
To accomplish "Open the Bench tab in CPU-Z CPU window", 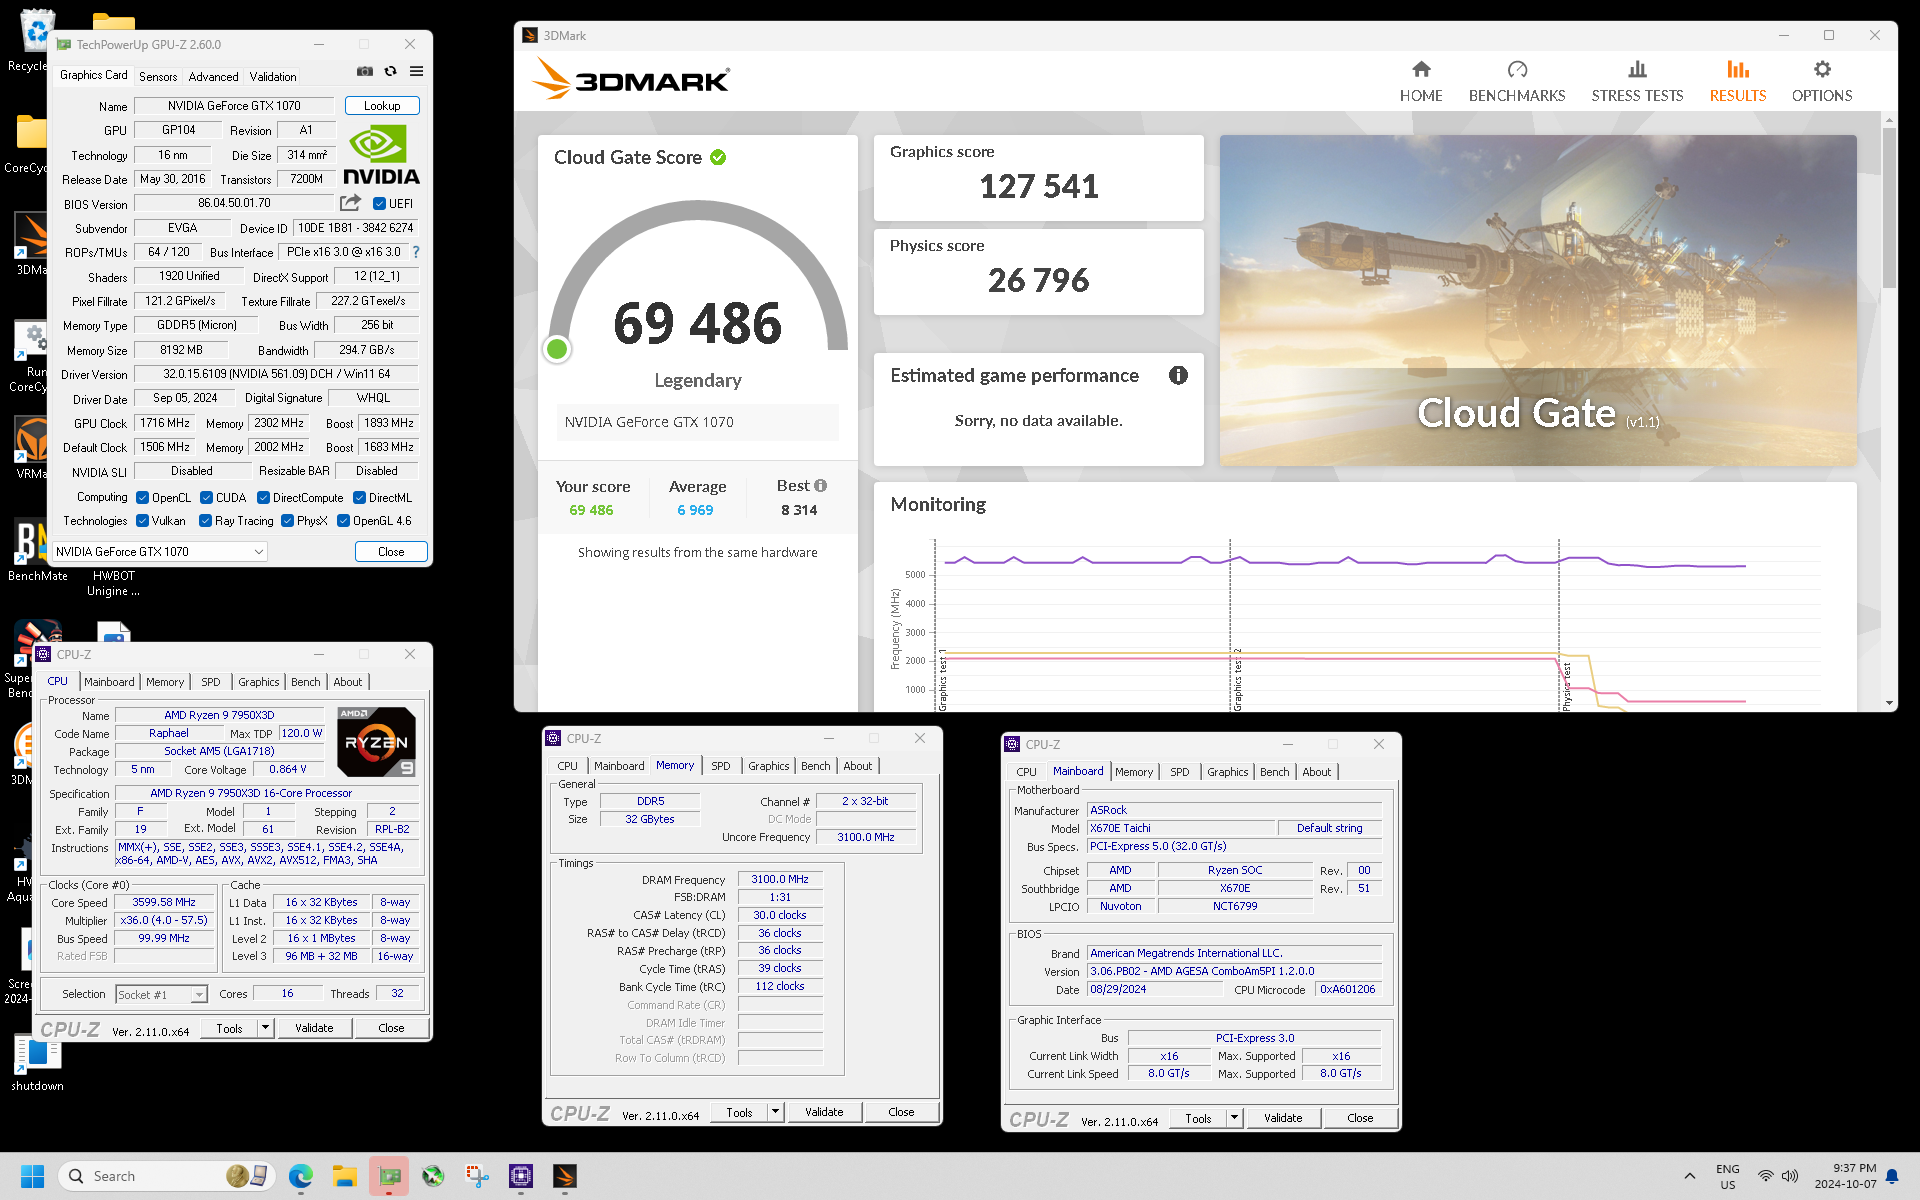I will [x=305, y=682].
